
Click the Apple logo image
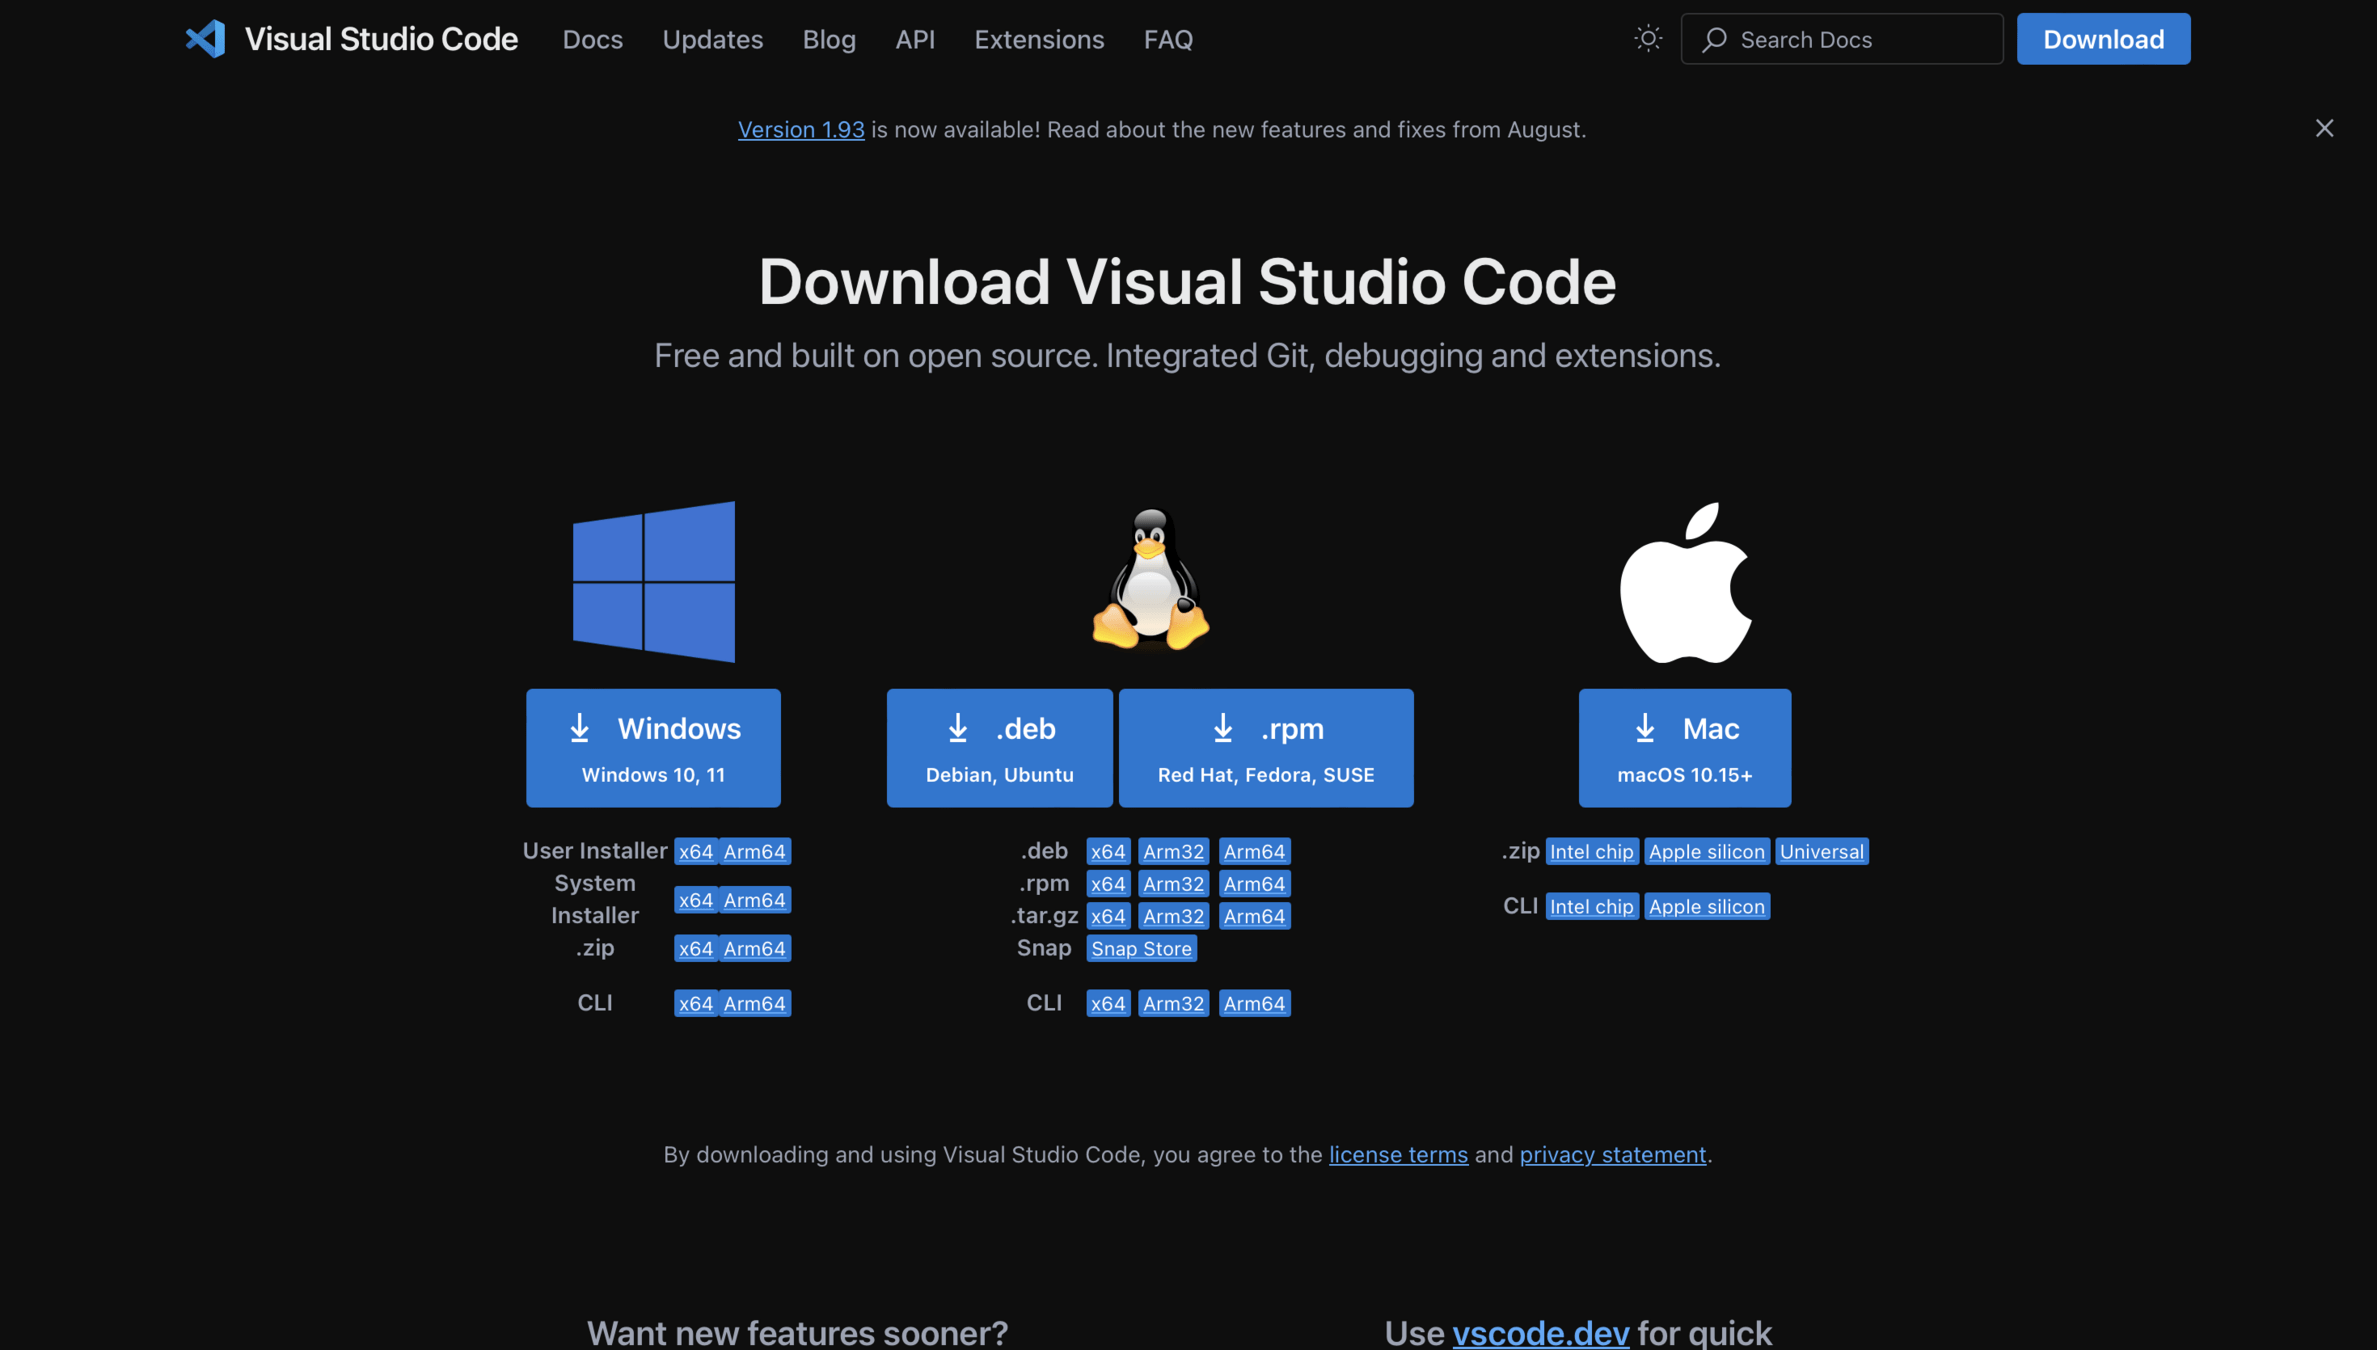point(1685,583)
